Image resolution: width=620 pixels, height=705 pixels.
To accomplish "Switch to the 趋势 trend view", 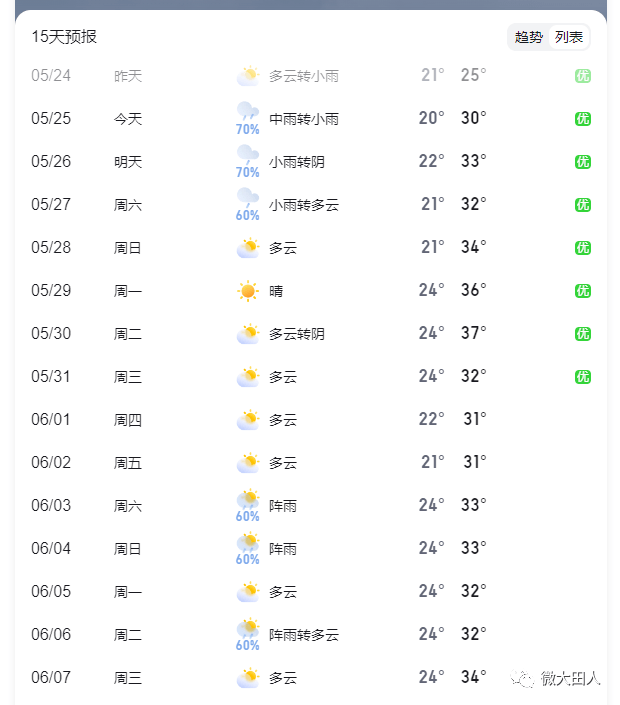I will pyautogui.click(x=529, y=37).
